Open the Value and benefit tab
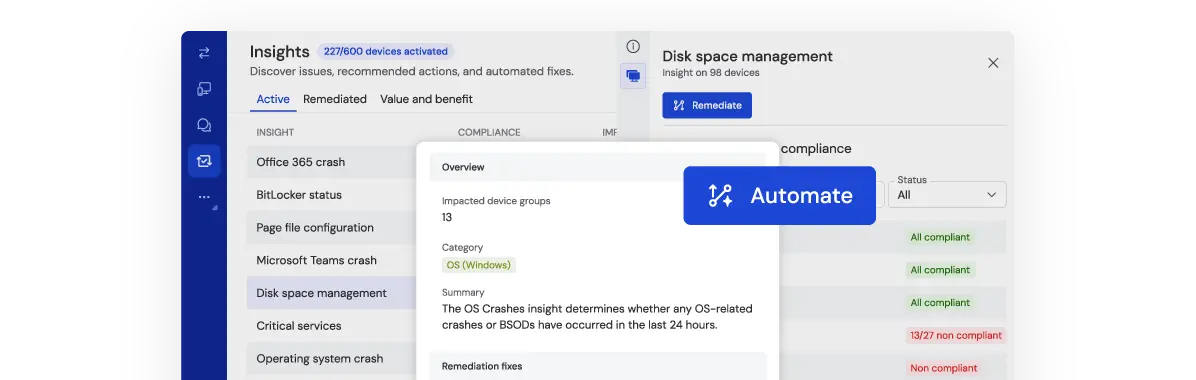This screenshot has width=1196, height=380. 426,99
